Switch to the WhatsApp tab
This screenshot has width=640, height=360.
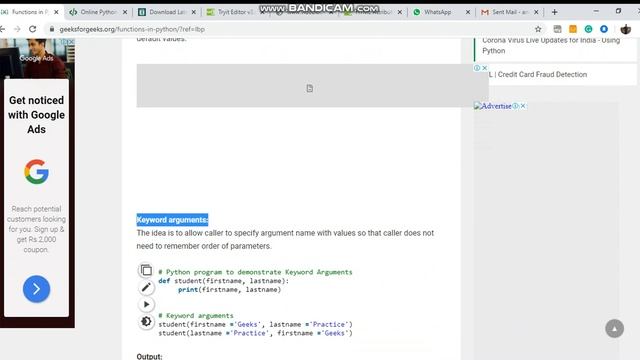[441, 12]
